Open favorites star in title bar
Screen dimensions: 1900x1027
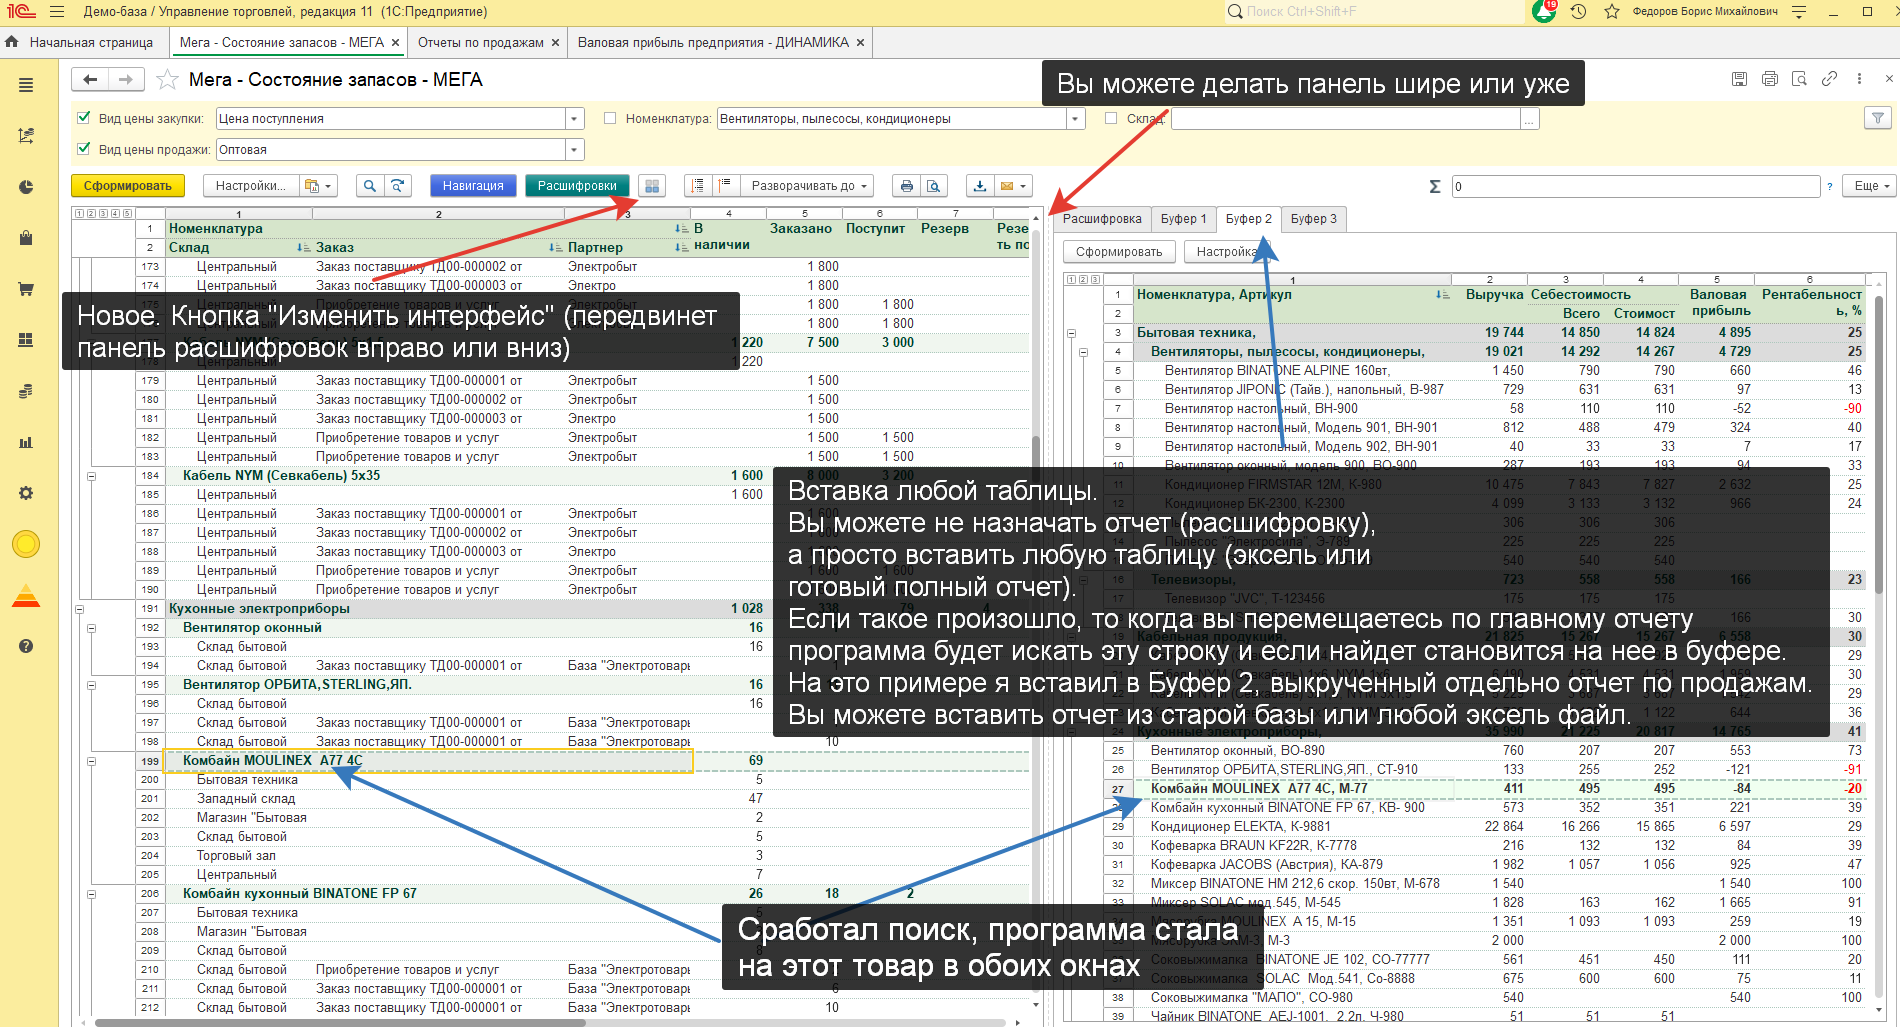(1612, 12)
